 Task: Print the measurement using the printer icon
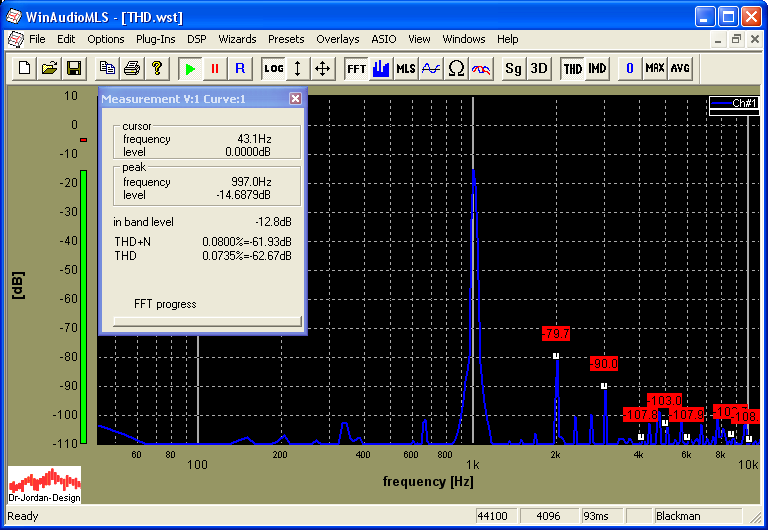click(131, 68)
